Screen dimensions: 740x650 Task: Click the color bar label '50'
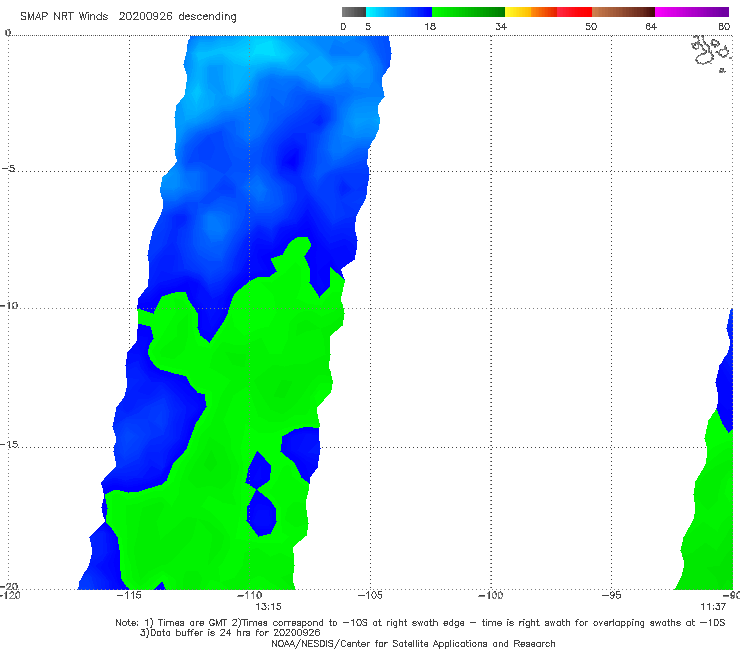[x=591, y=26]
